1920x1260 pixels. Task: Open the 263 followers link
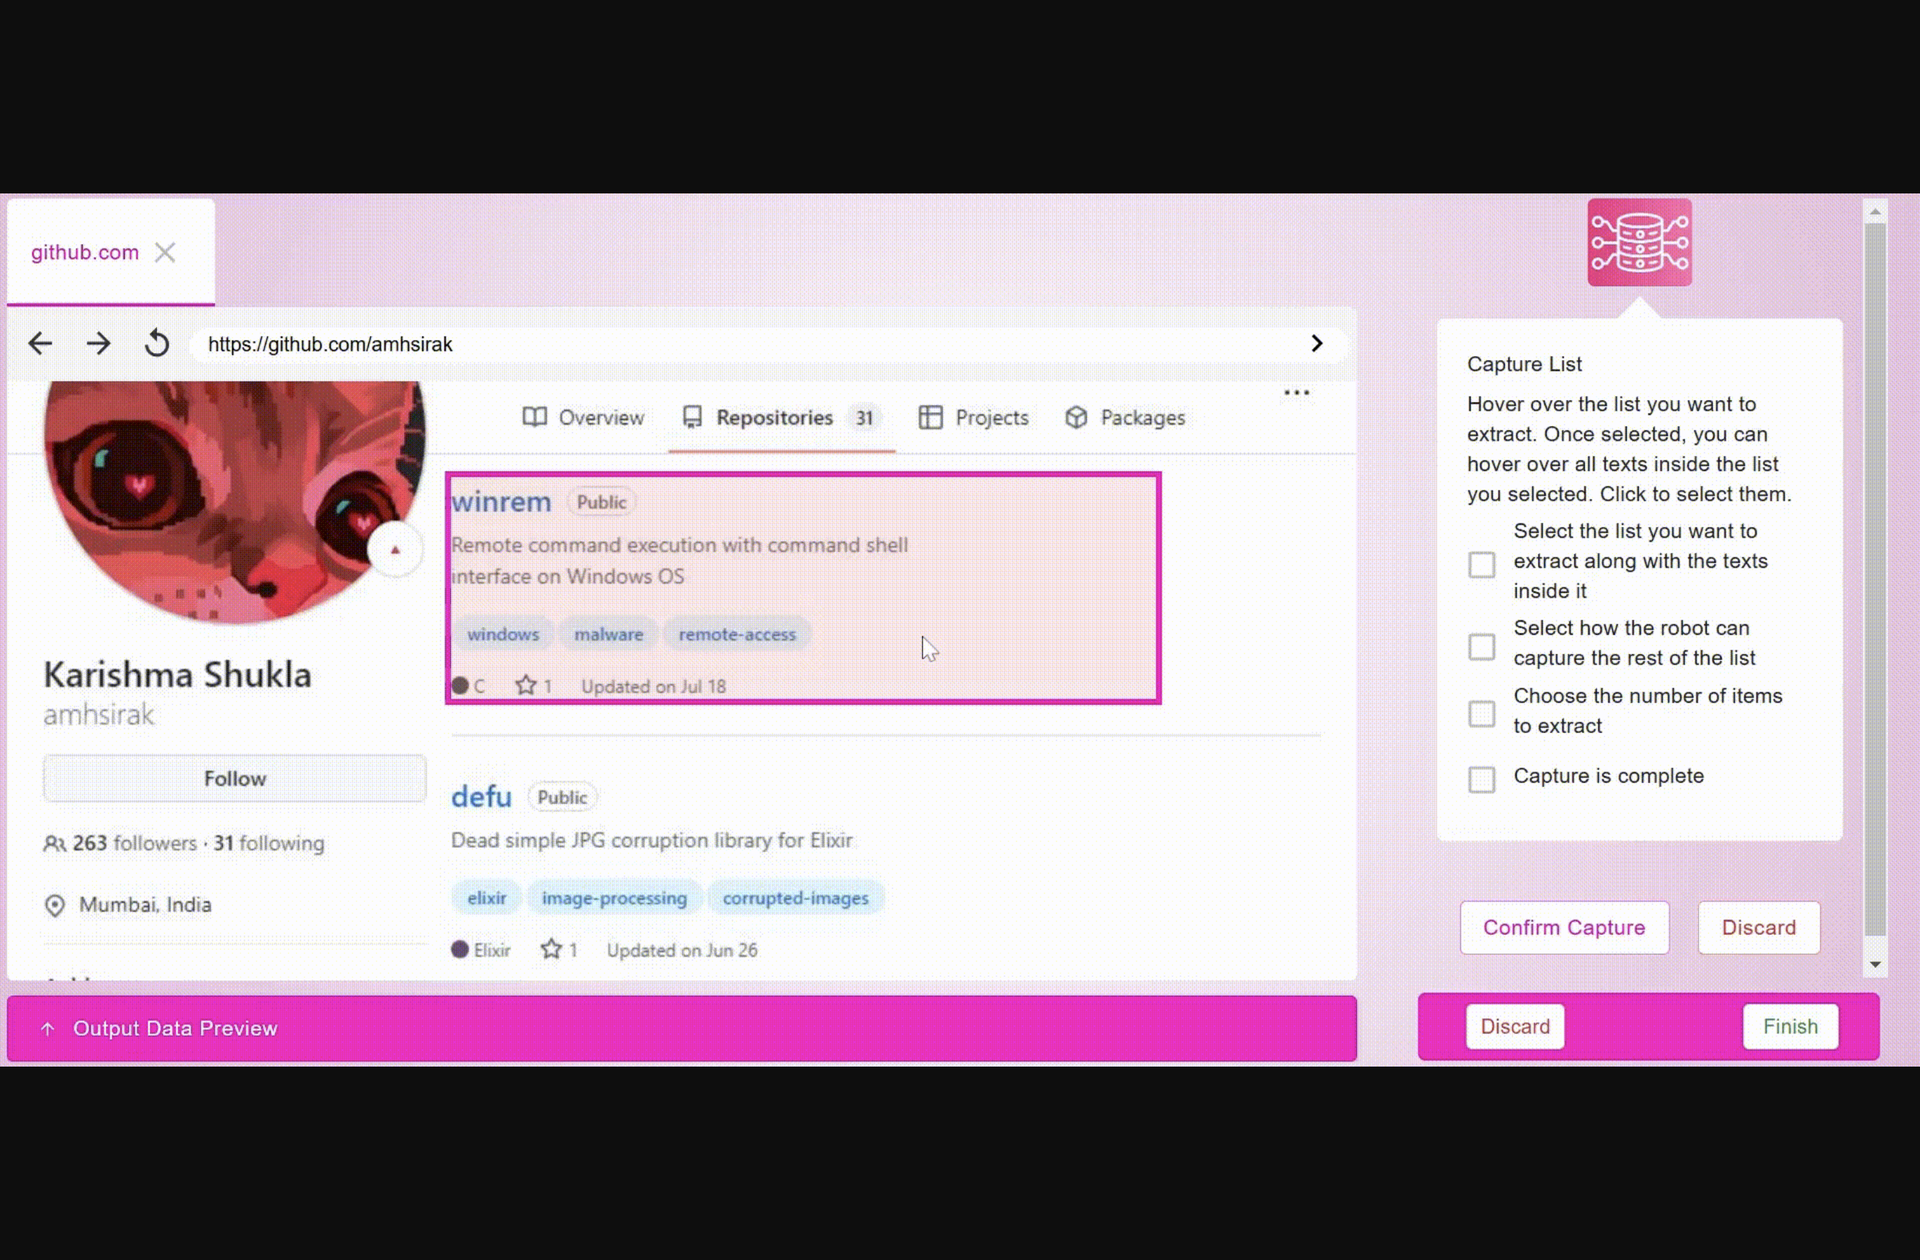[135, 843]
